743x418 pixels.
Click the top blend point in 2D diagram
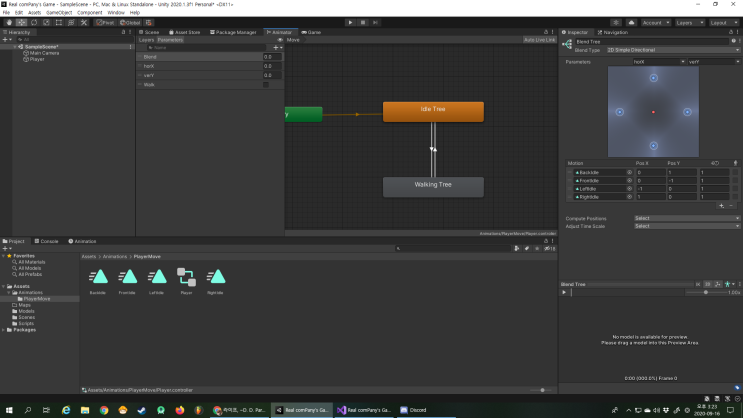(x=653, y=78)
